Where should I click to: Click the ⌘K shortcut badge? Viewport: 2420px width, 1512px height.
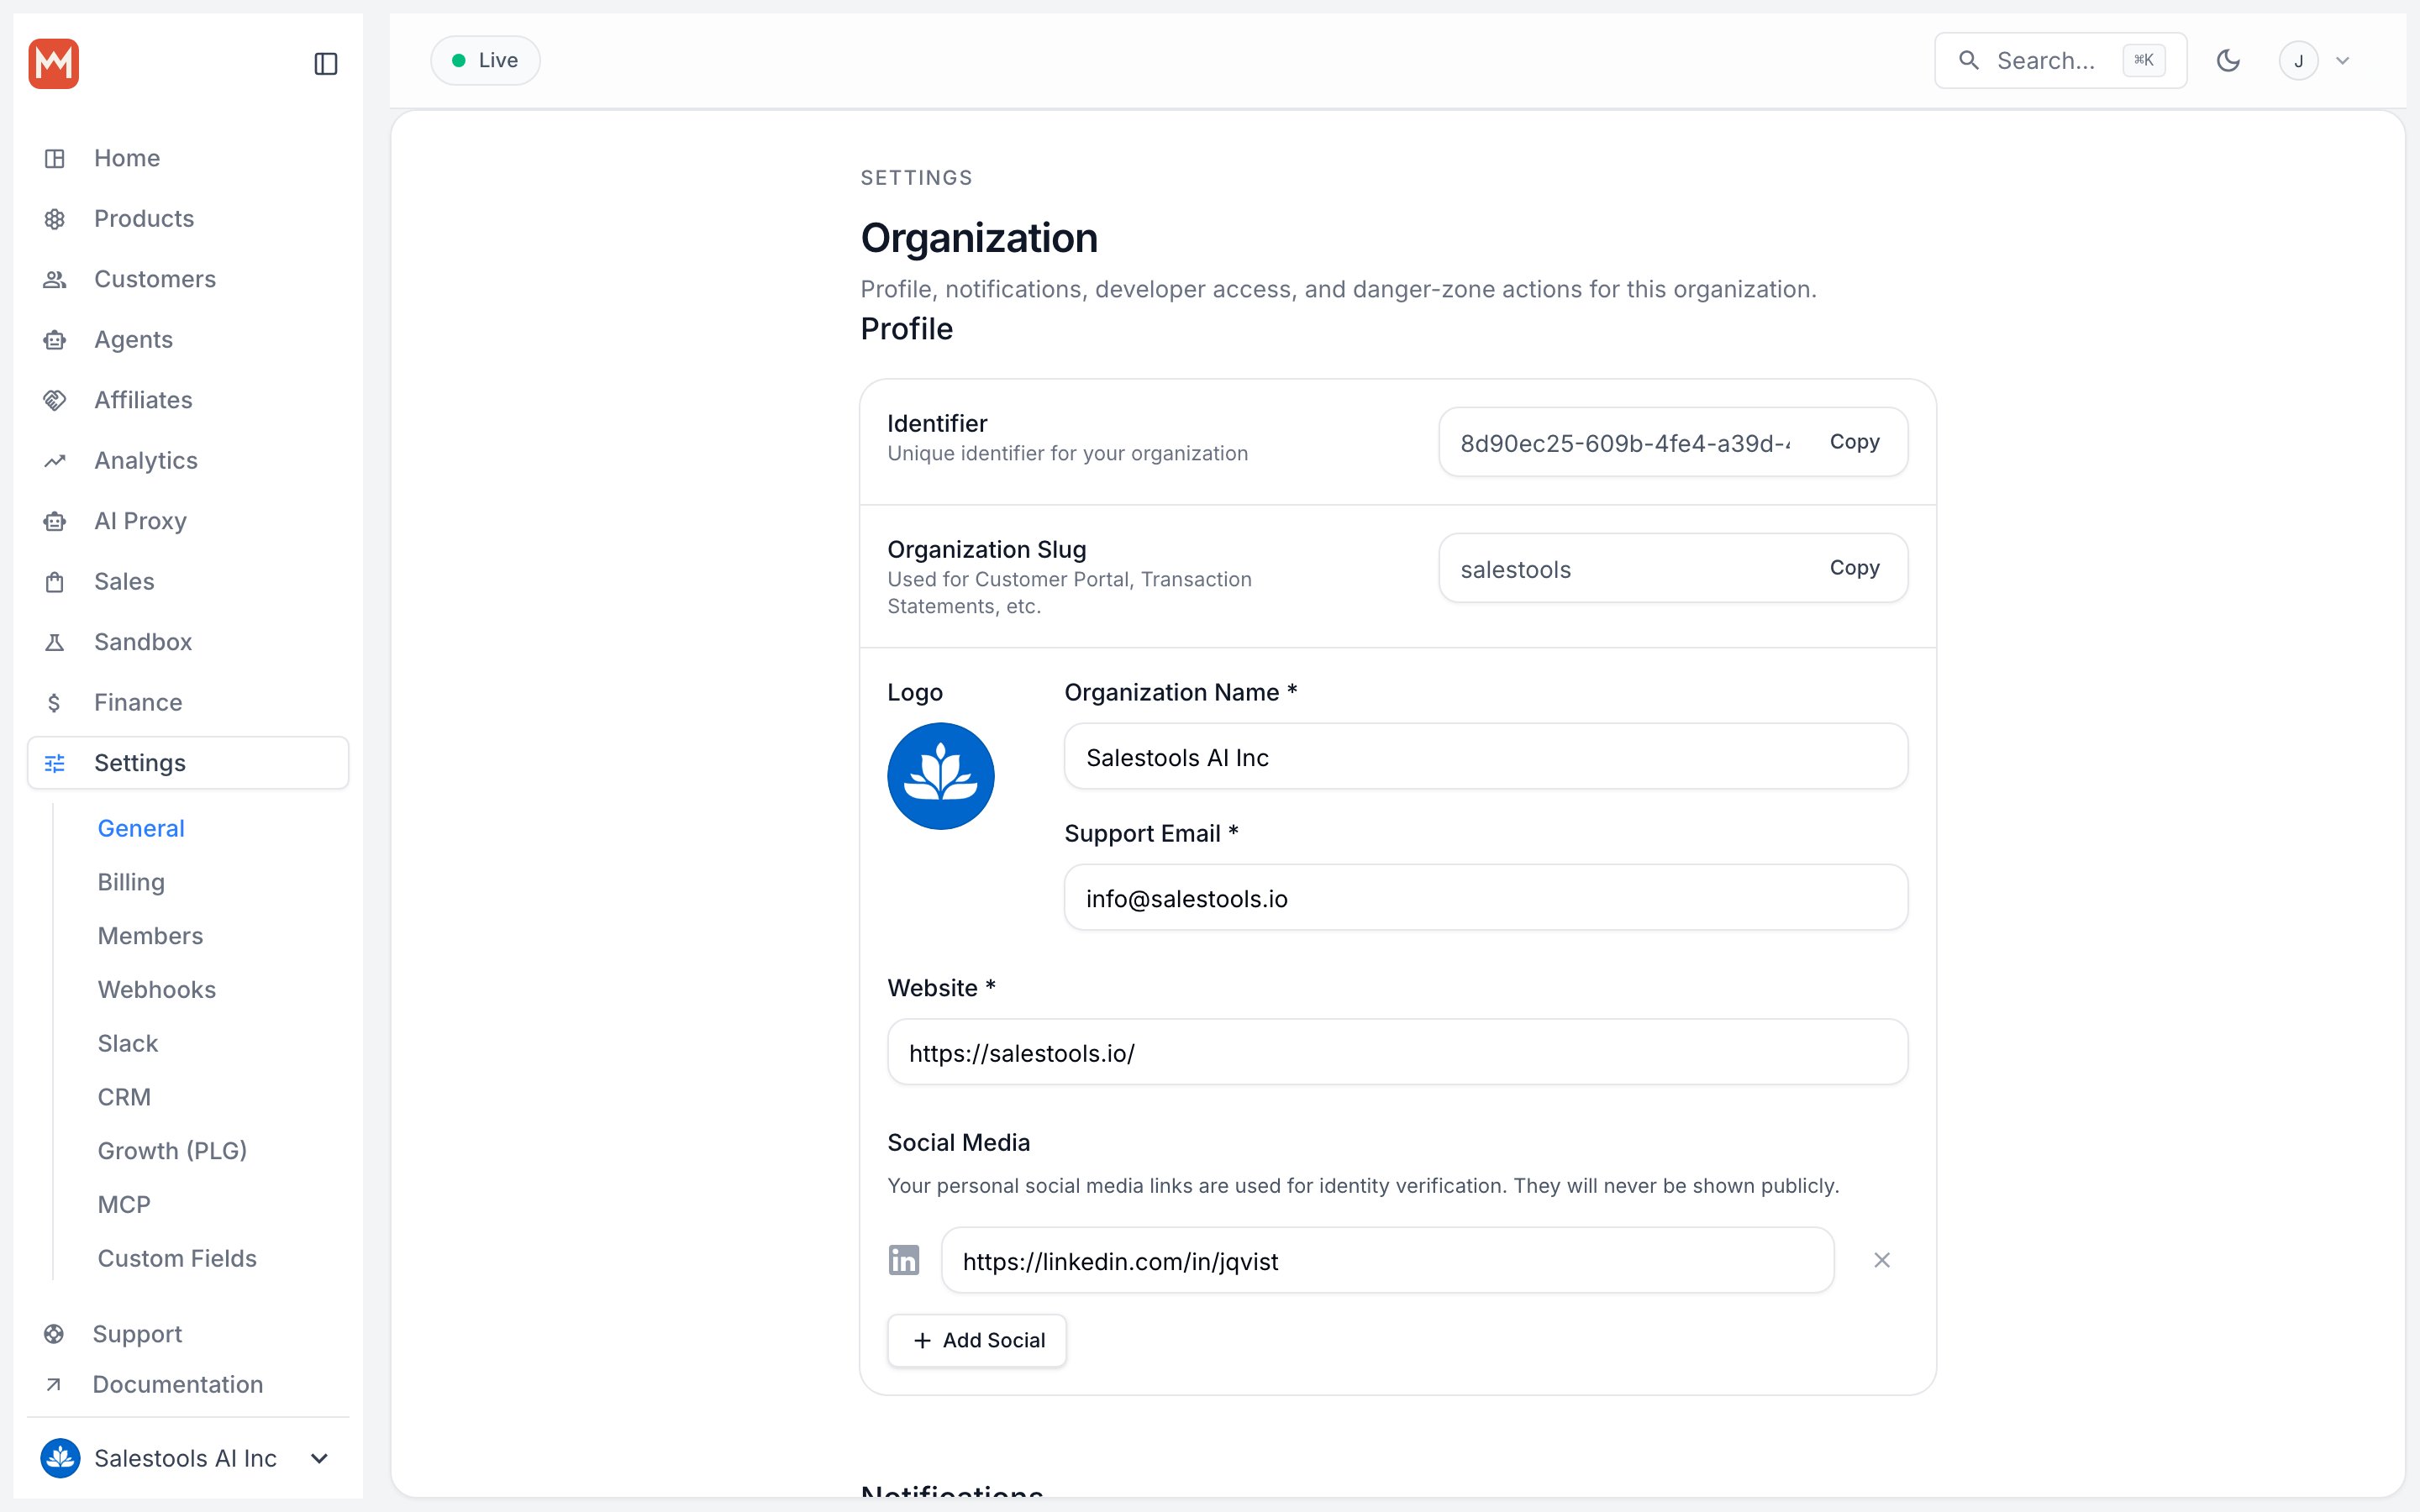[x=2144, y=61]
